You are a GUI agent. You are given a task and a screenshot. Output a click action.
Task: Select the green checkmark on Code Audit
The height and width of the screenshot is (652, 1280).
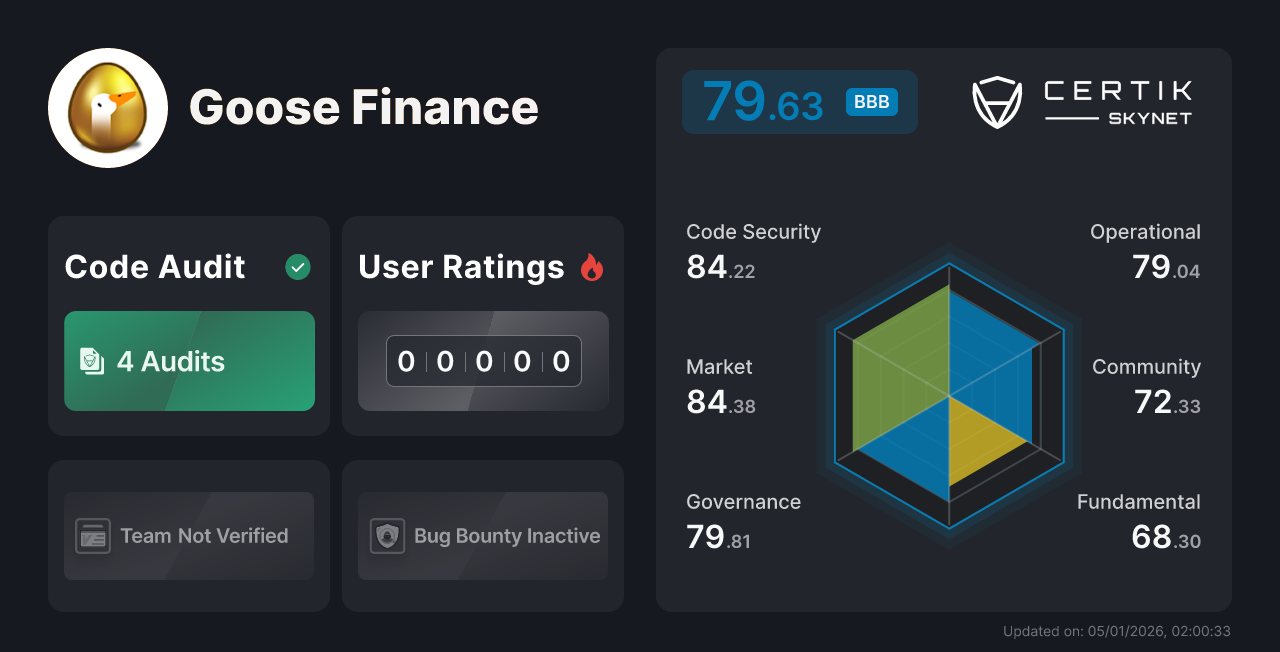tap(297, 266)
